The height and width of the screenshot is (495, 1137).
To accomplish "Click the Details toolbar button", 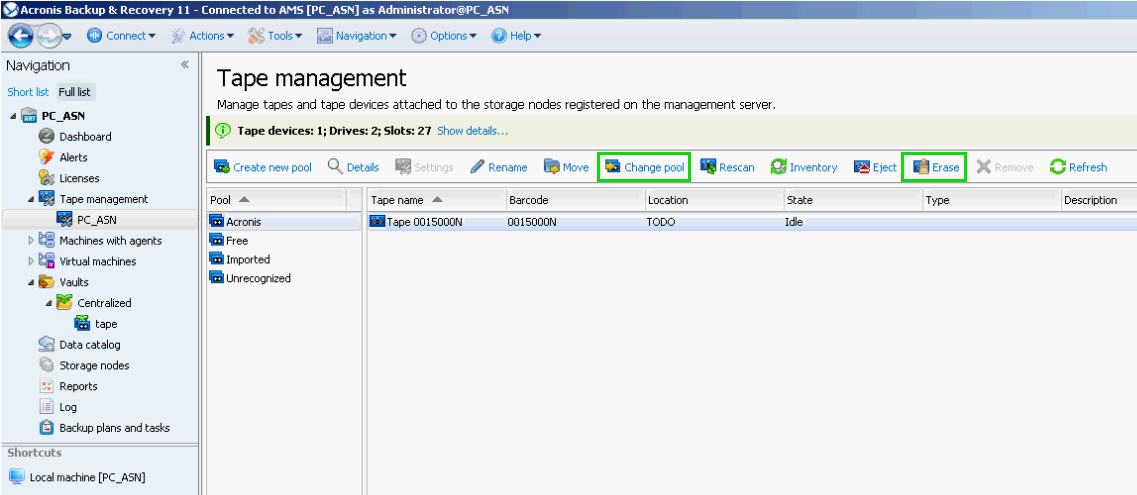I will [x=353, y=167].
